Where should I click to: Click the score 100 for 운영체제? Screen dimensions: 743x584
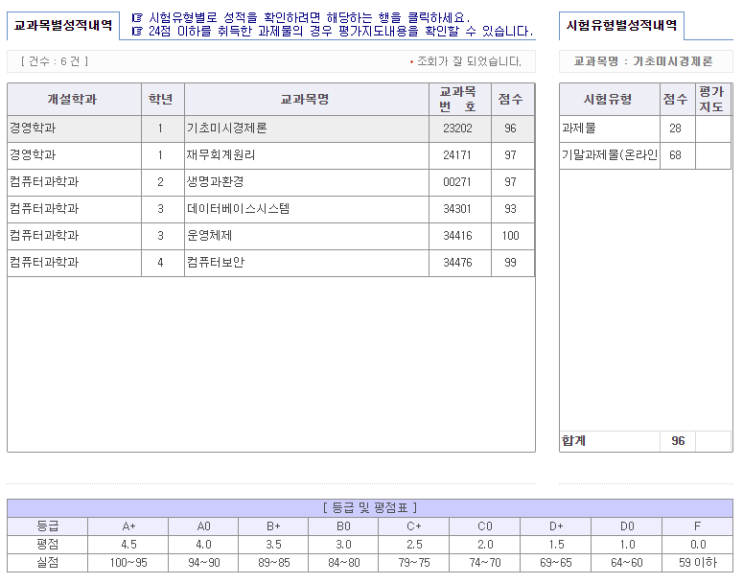[511, 236]
